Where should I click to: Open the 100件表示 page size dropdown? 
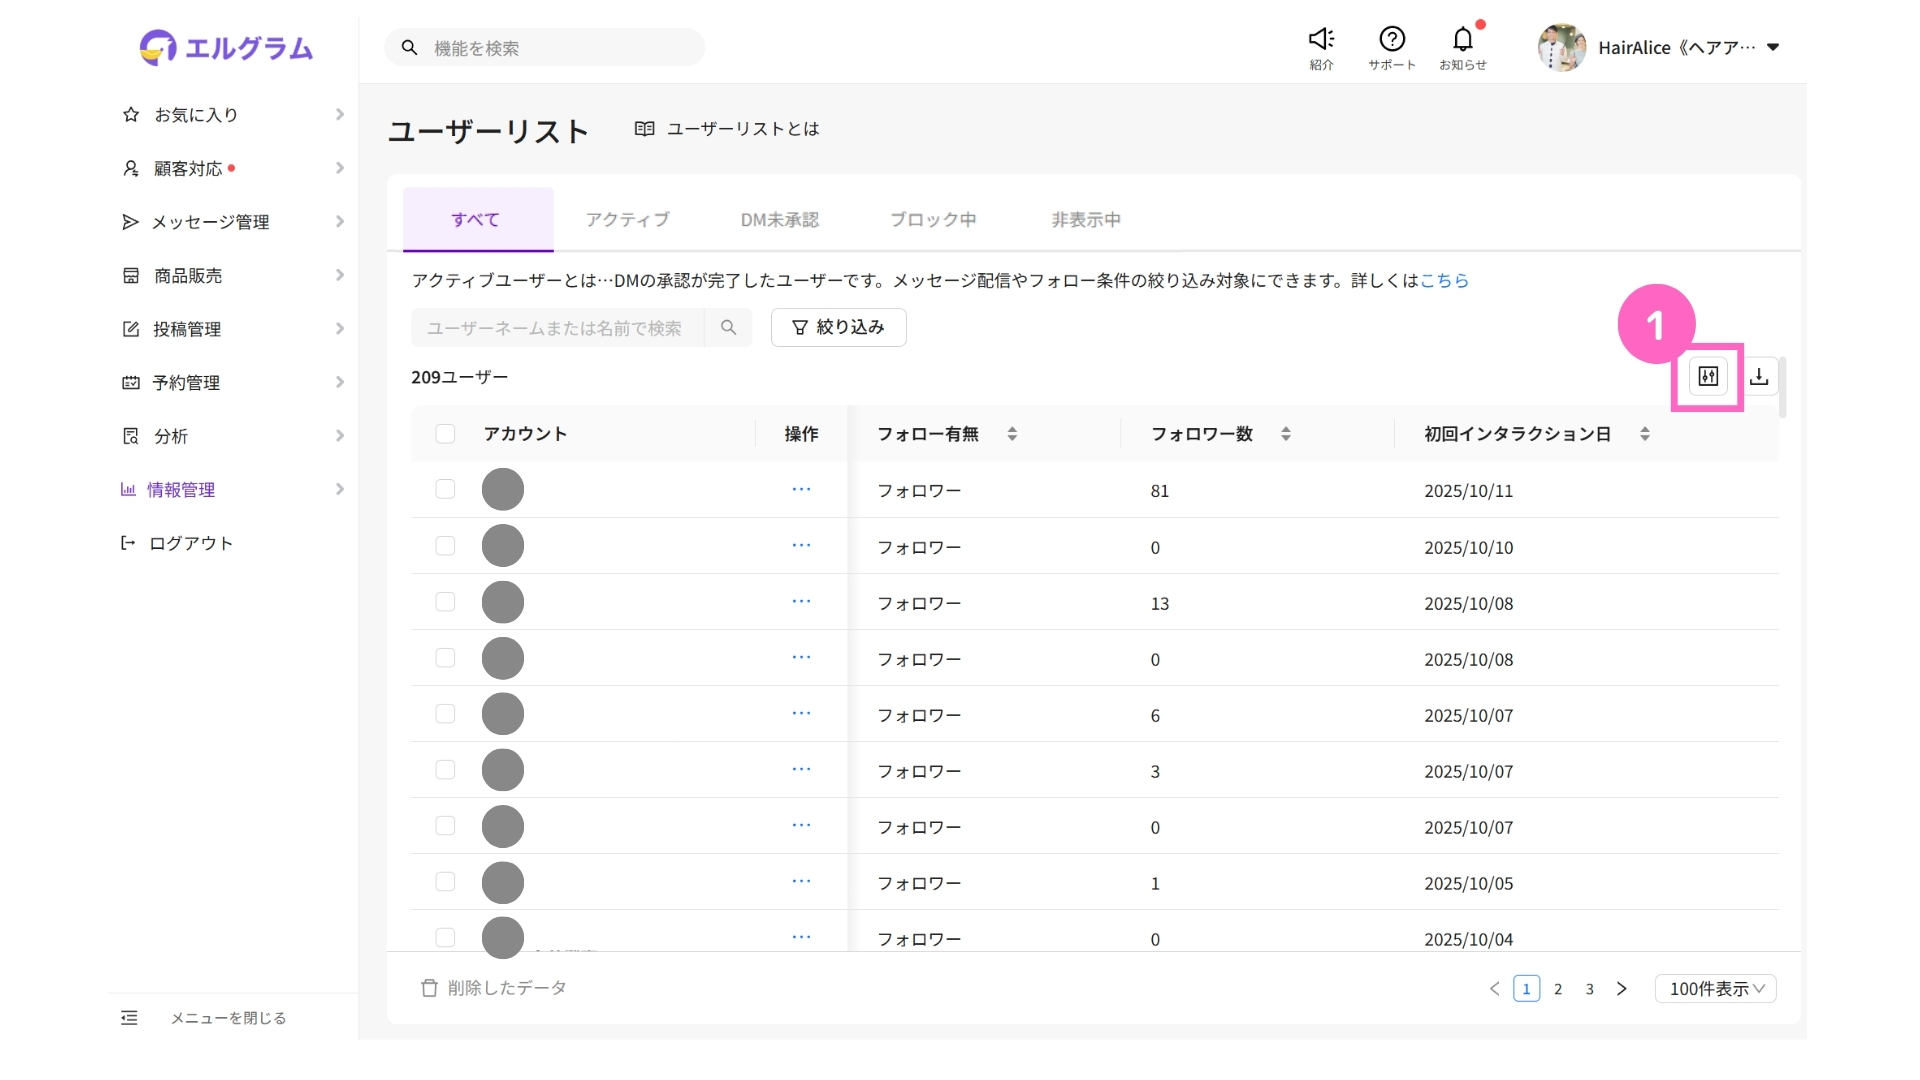click(x=1715, y=989)
